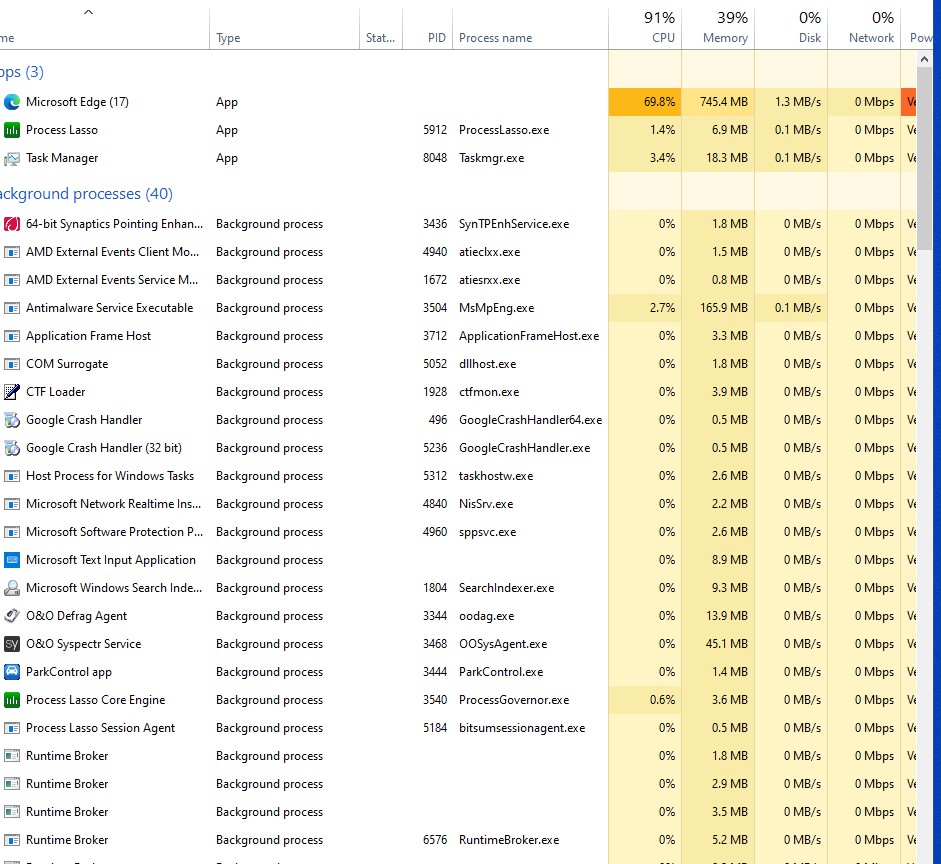
Task: Select the O&O Syspectr Service icon
Action: (12, 644)
